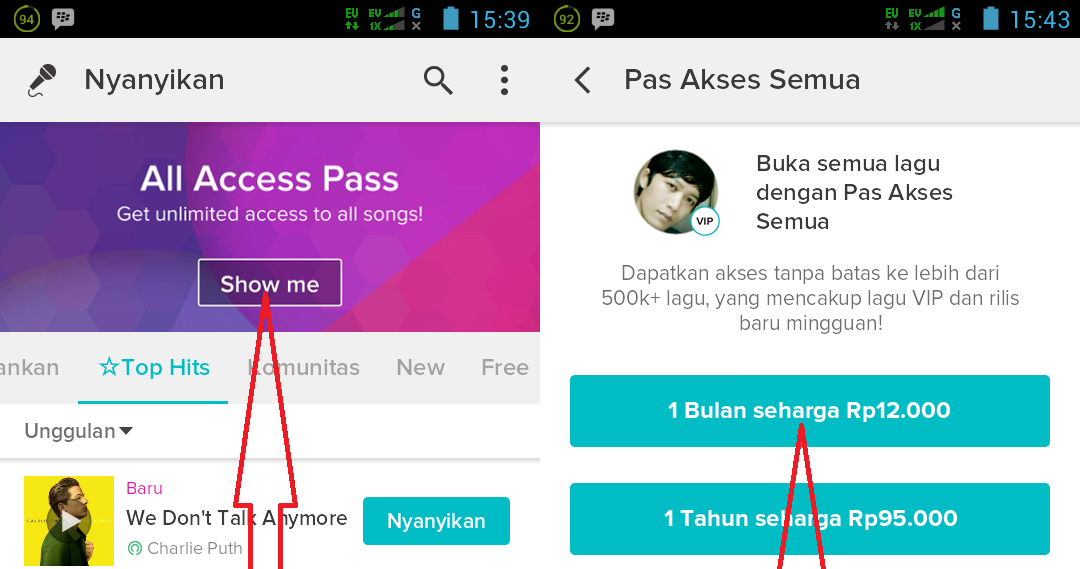Go back with the left chevron arrow
1084x569 pixels.
(x=583, y=80)
